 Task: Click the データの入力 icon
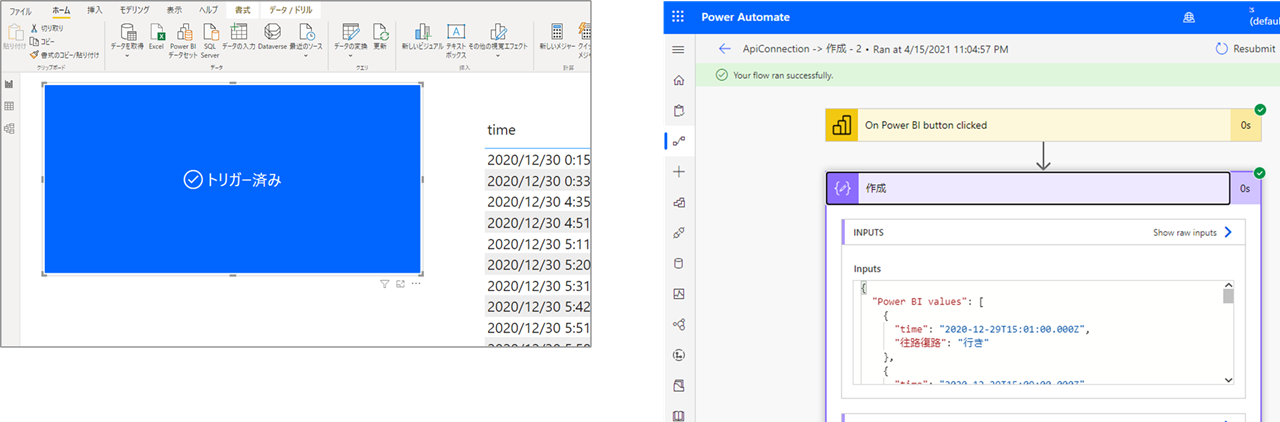click(238, 31)
